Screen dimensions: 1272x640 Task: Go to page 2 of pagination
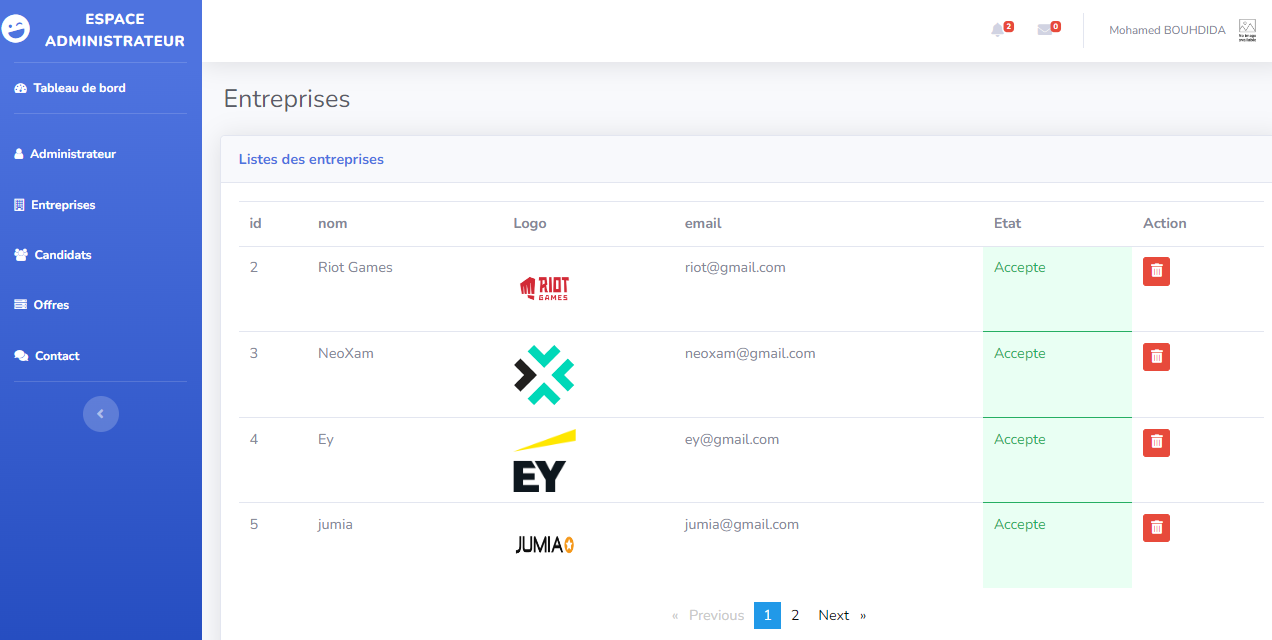pyautogui.click(x=795, y=615)
